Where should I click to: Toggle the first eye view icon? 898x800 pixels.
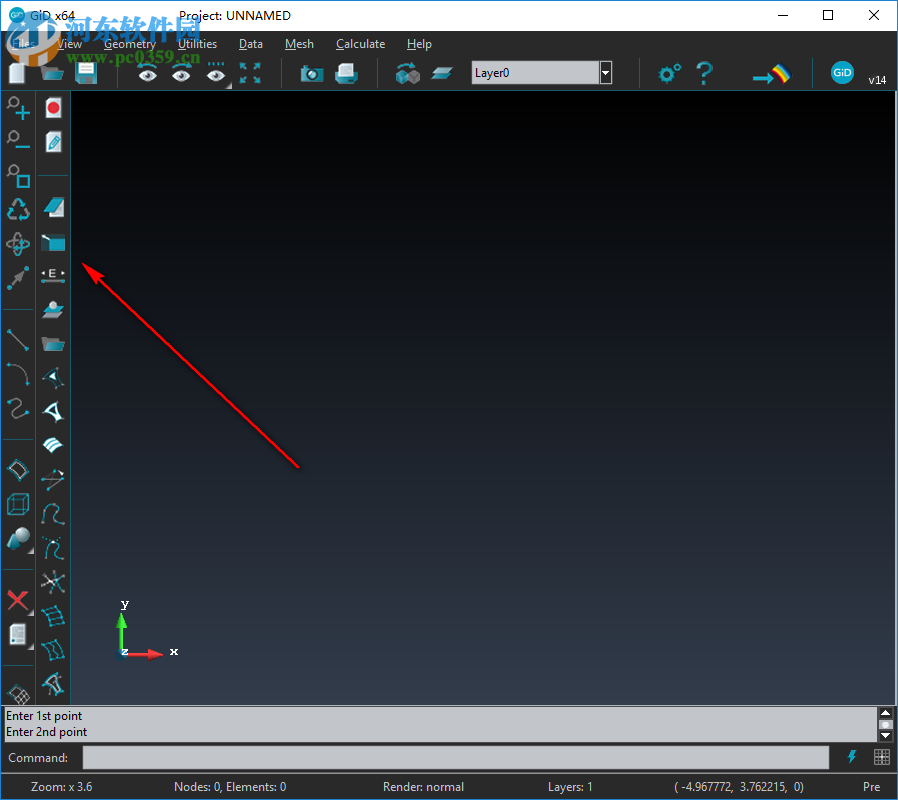(147, 73)
